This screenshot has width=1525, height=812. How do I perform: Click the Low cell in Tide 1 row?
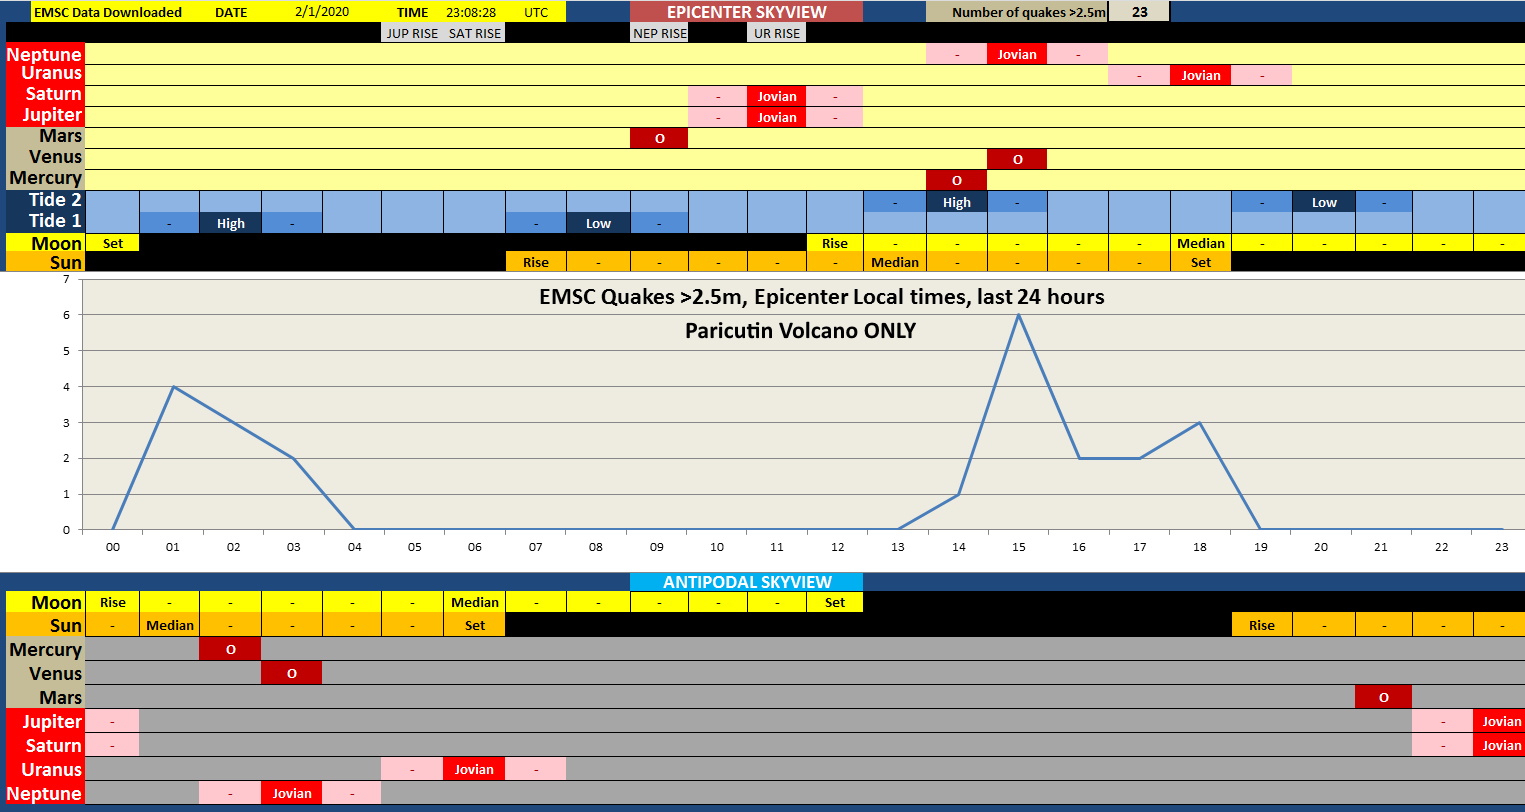pyautogui.click(x=598, y=223)
